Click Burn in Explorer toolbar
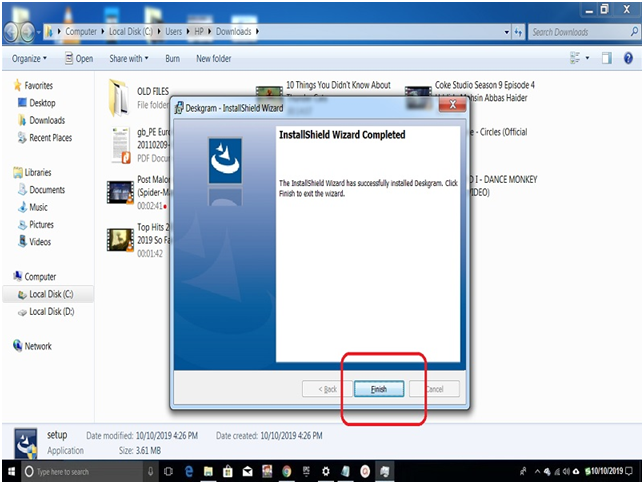The image size is (644, 484). pyautogui.click(x=172, y=59)
